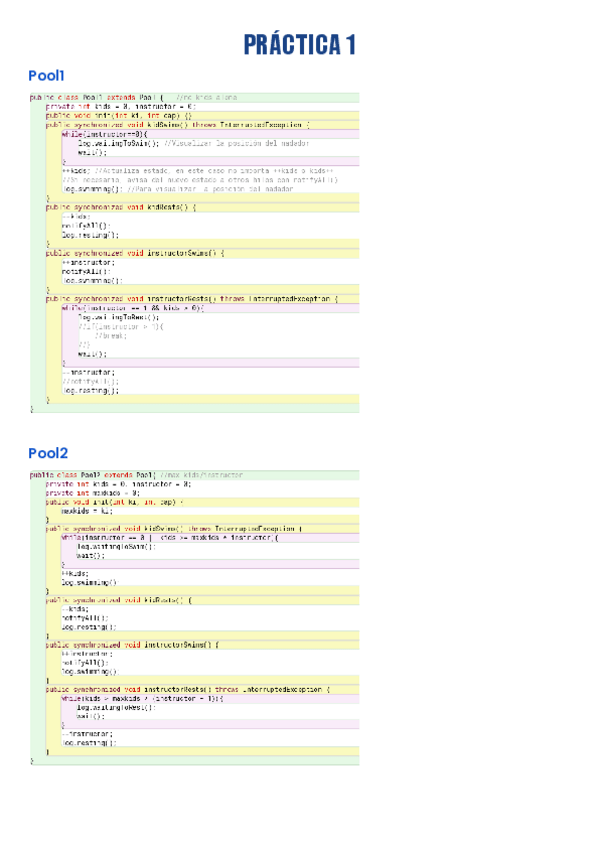Select the kidRests method signature in Pool2
Screen dimensions: 600x848
click(x=120, y=599)
